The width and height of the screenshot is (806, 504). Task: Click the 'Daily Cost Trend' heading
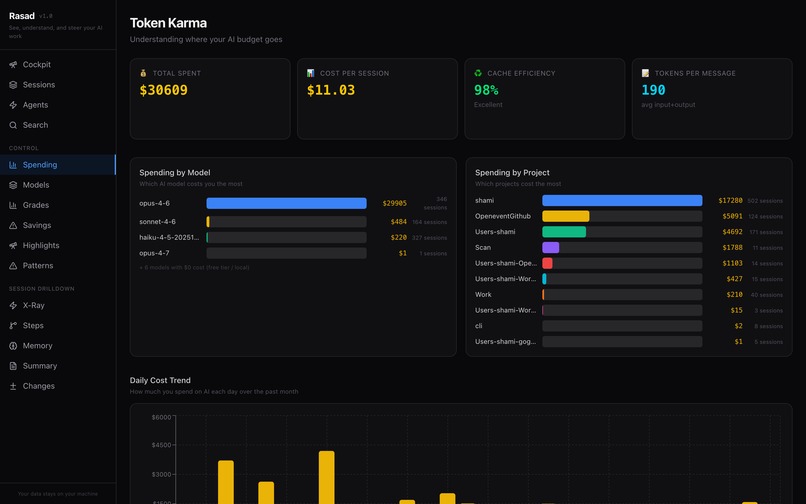[160, 381]
